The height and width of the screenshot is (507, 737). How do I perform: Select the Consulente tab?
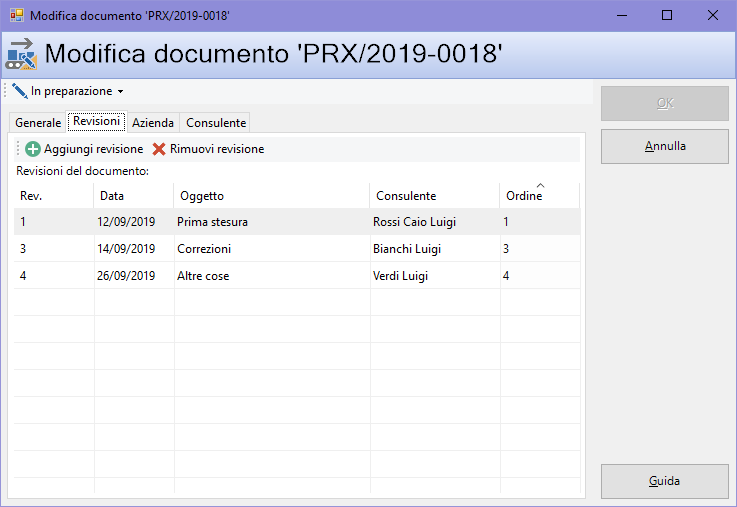[215, 123]
